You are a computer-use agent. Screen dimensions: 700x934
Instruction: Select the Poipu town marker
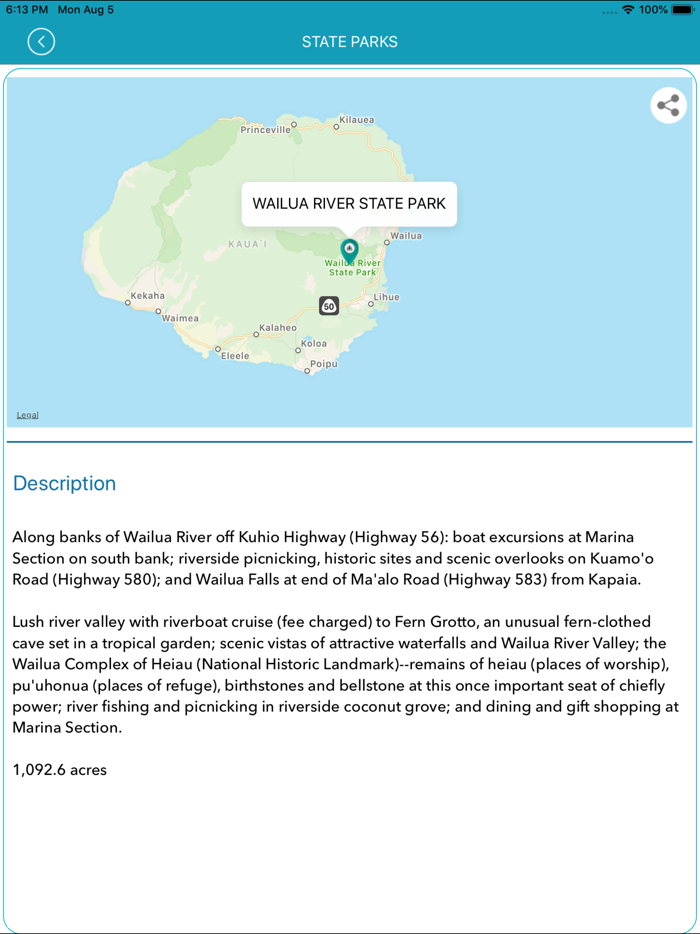point(324,365)
